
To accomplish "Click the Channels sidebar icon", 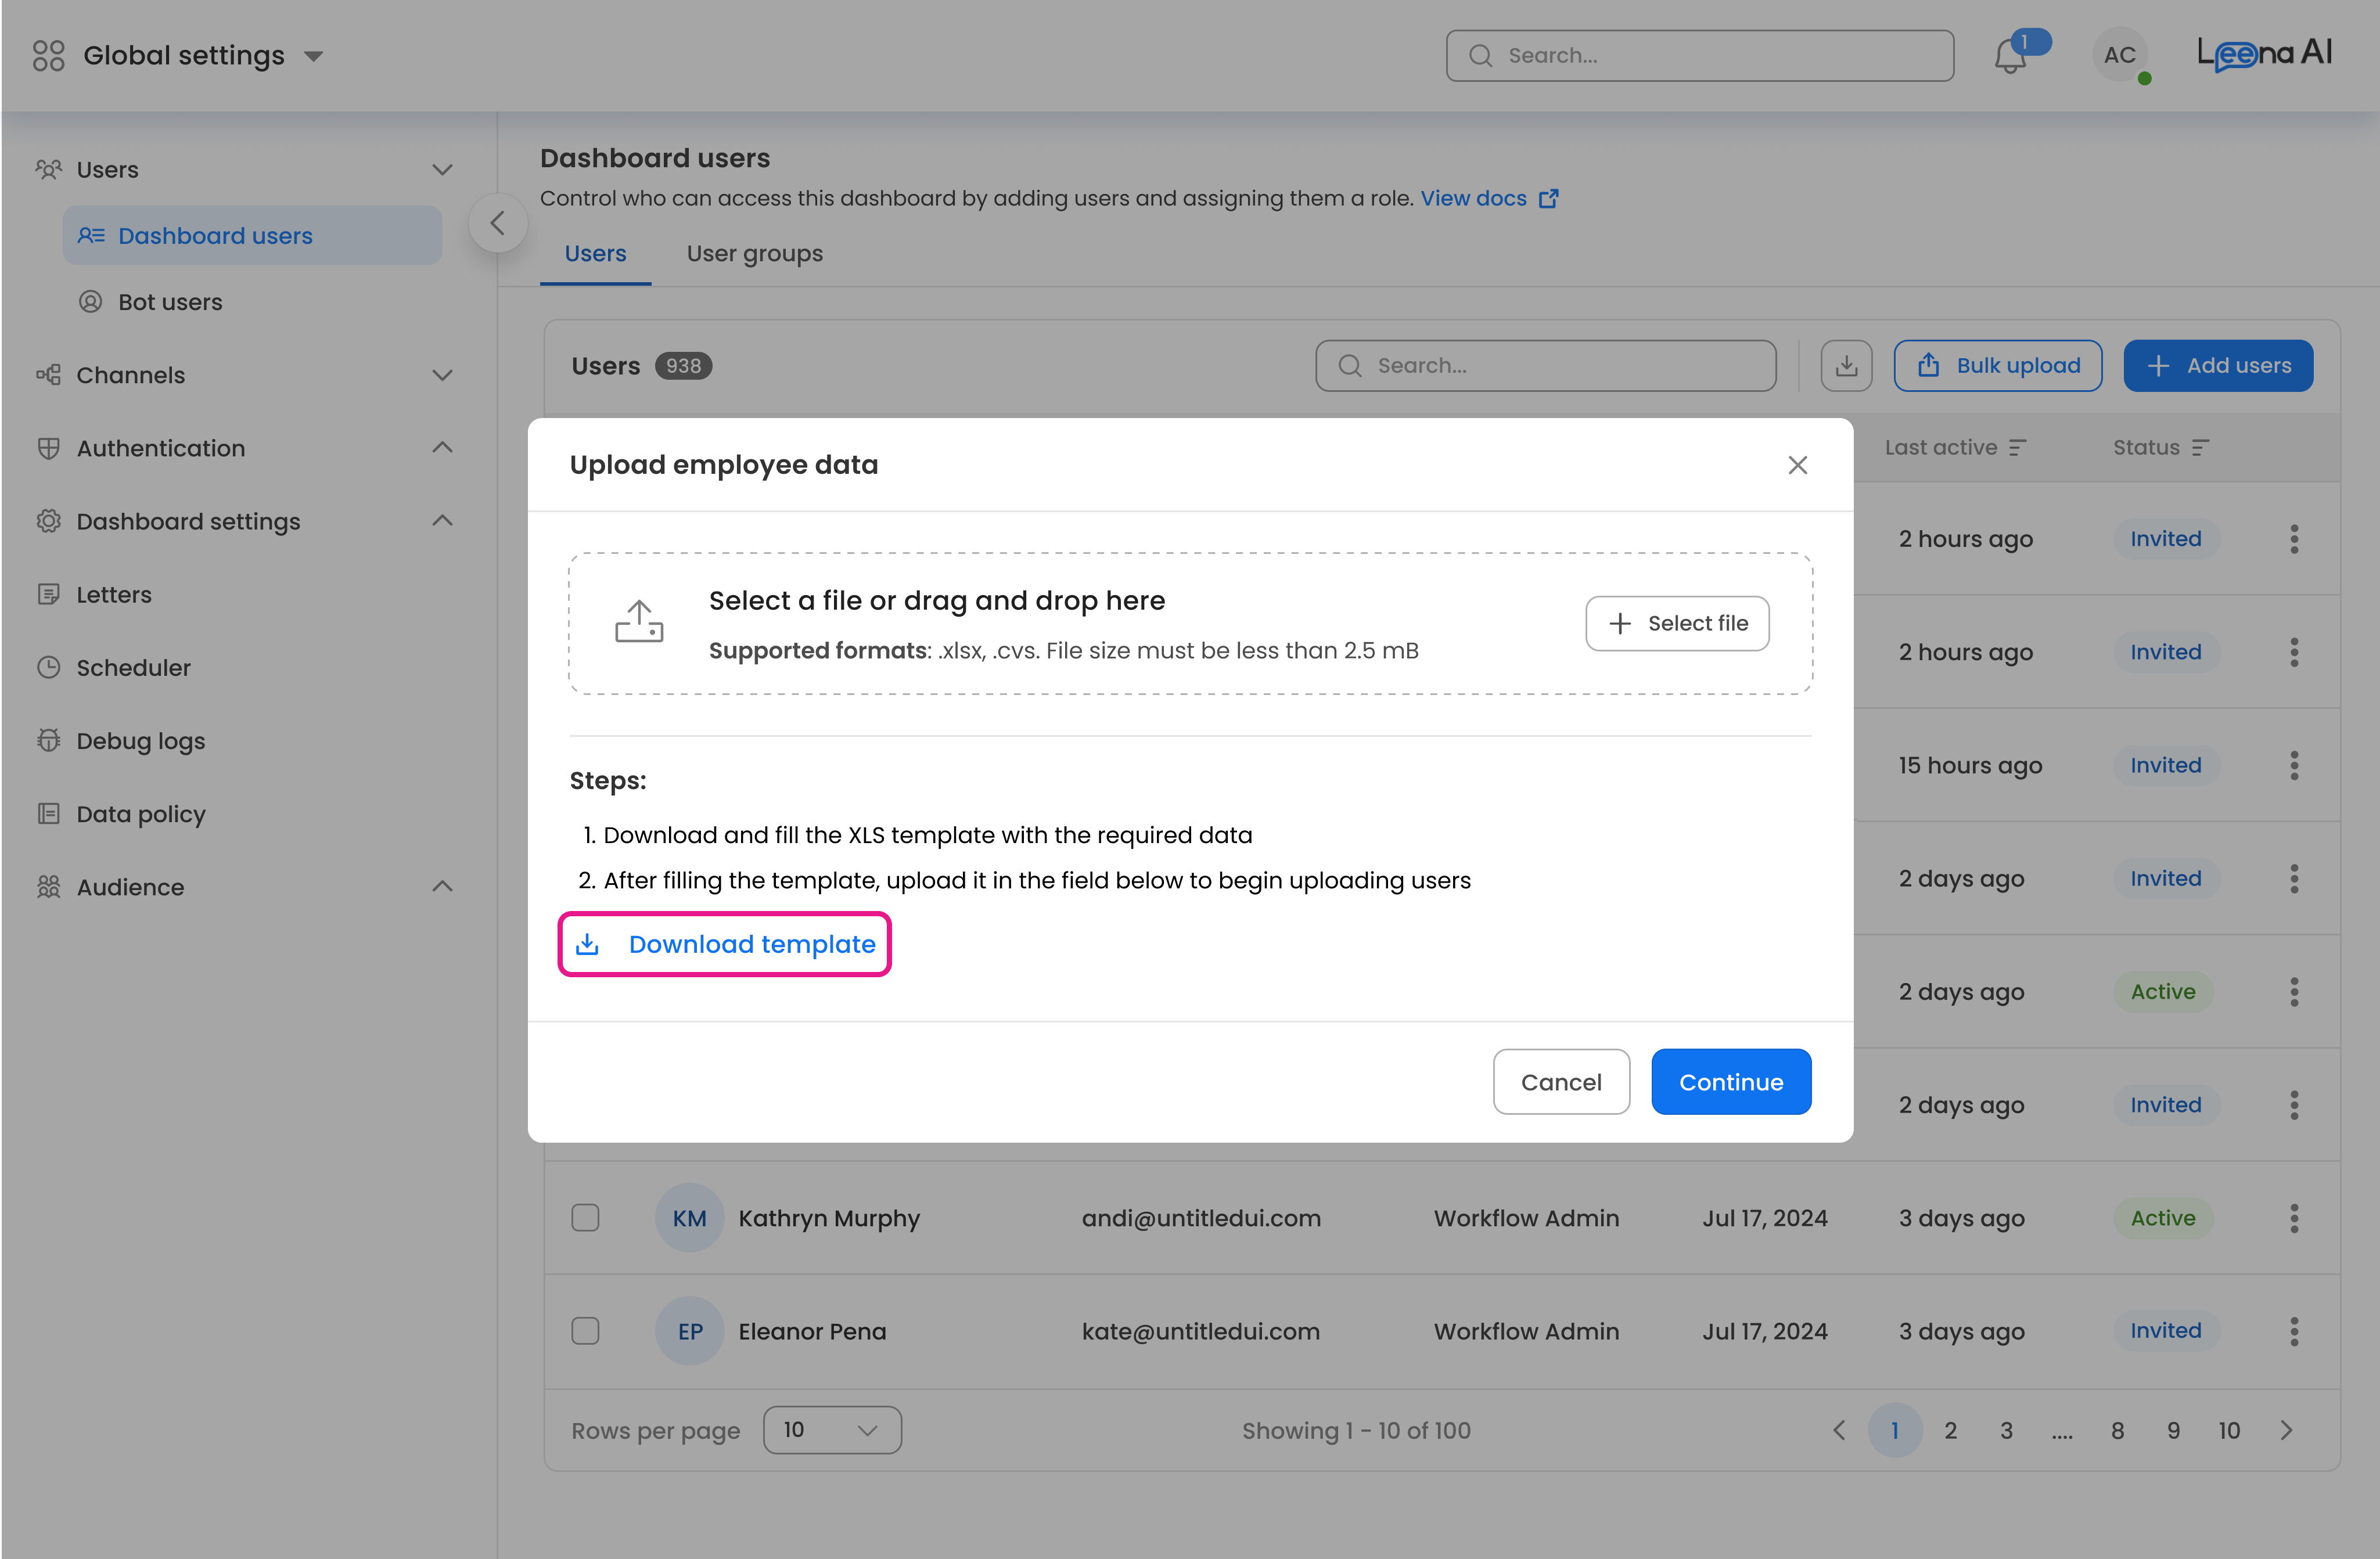I will [x=48, y=375].
